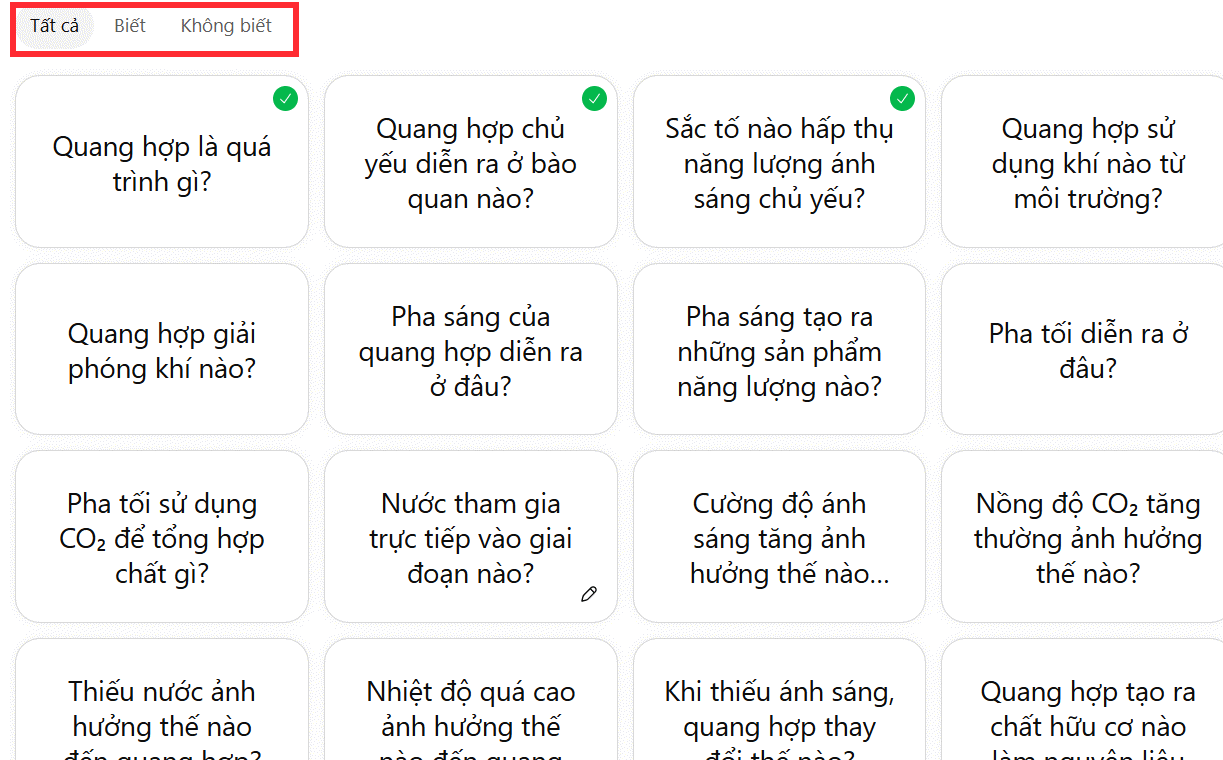The image size is (1223, 760).
Task: Open flashcard "Sắc tố nào hấp thụ năng lượng ánh sáng"
Action: (x=780, y=162)
